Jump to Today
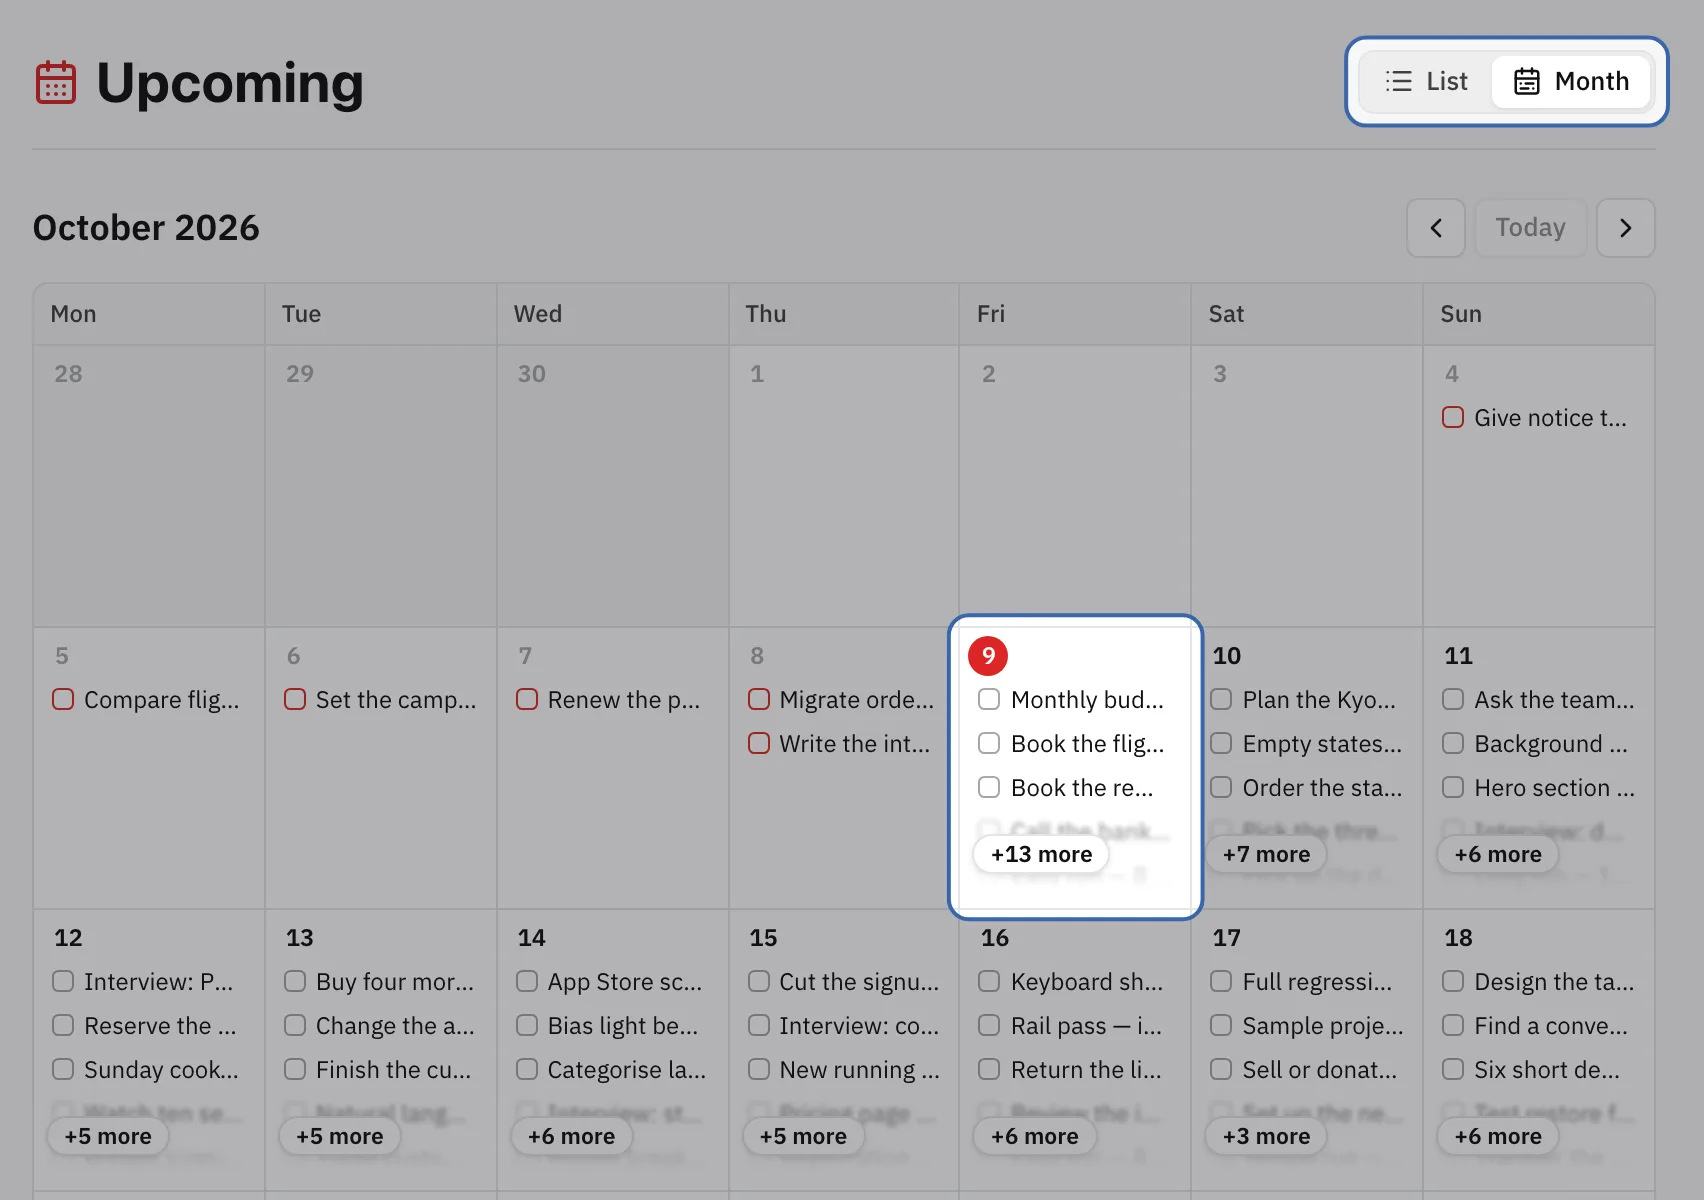The height and width of the screenshot is (1200, 1704). point(1530,228)
